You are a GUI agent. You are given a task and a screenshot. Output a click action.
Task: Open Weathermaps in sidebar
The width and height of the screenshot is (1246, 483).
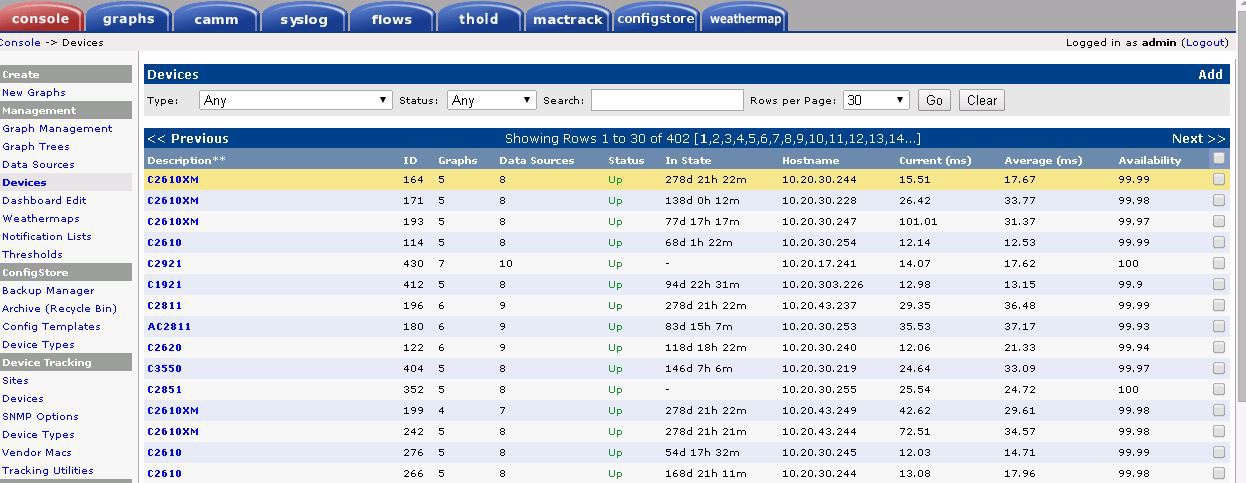(x=41, y=218)
